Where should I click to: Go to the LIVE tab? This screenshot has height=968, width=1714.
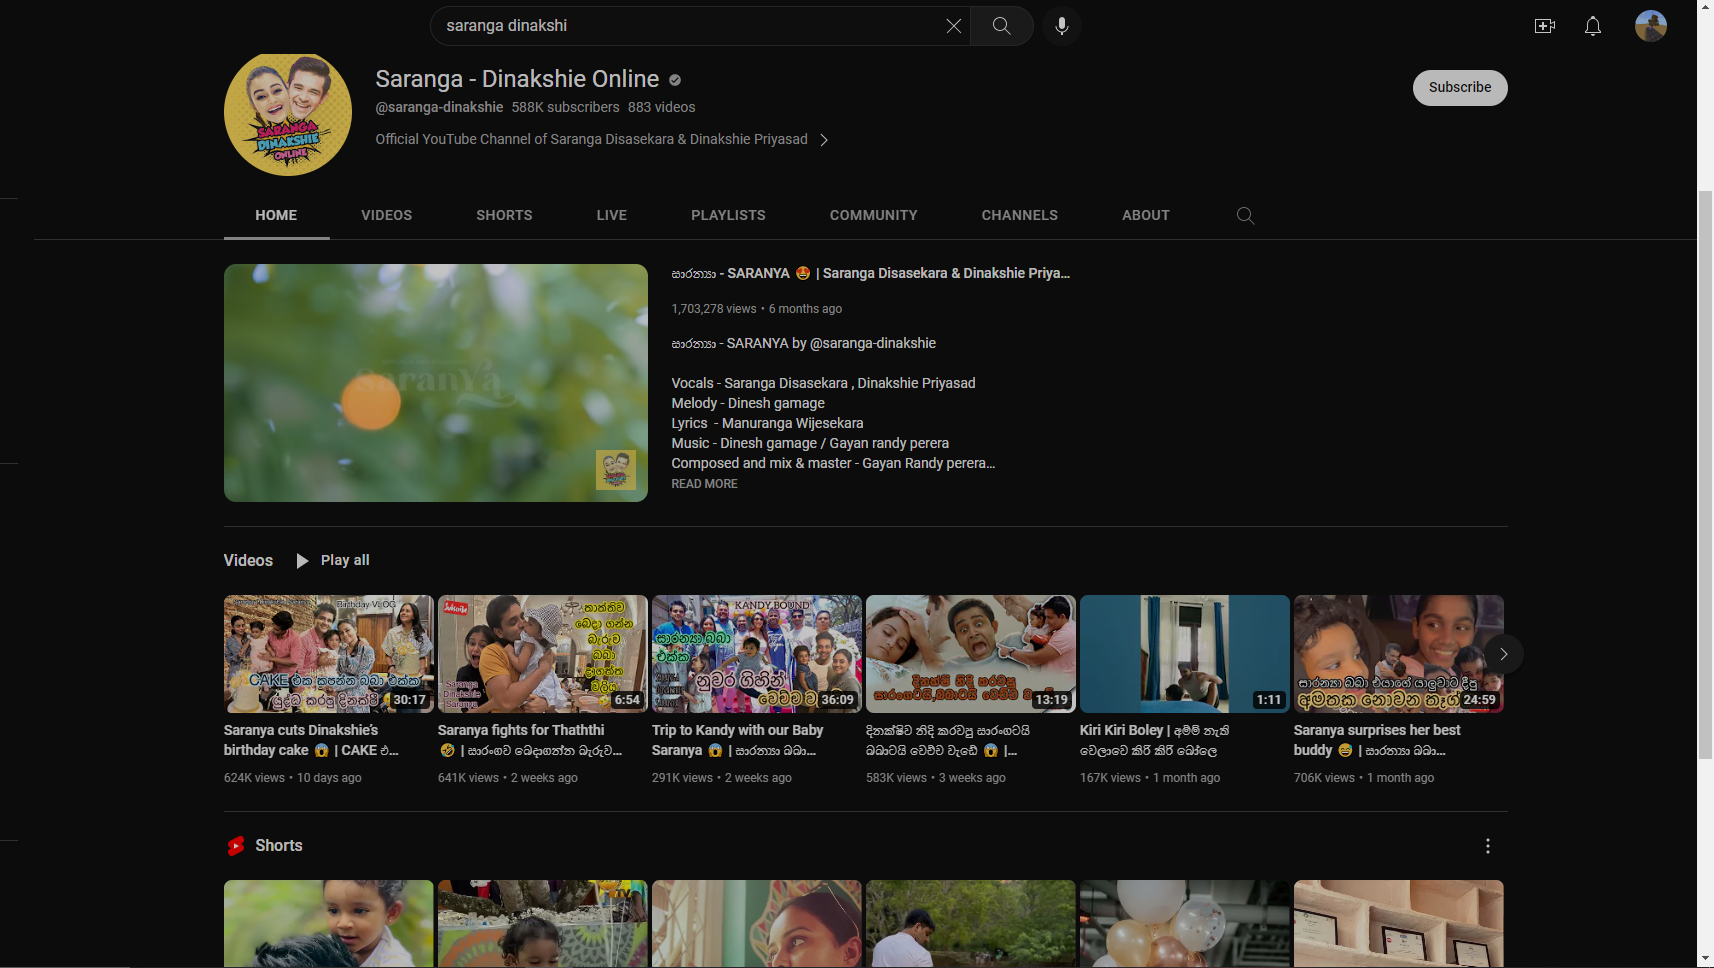[x=612, y=215]
